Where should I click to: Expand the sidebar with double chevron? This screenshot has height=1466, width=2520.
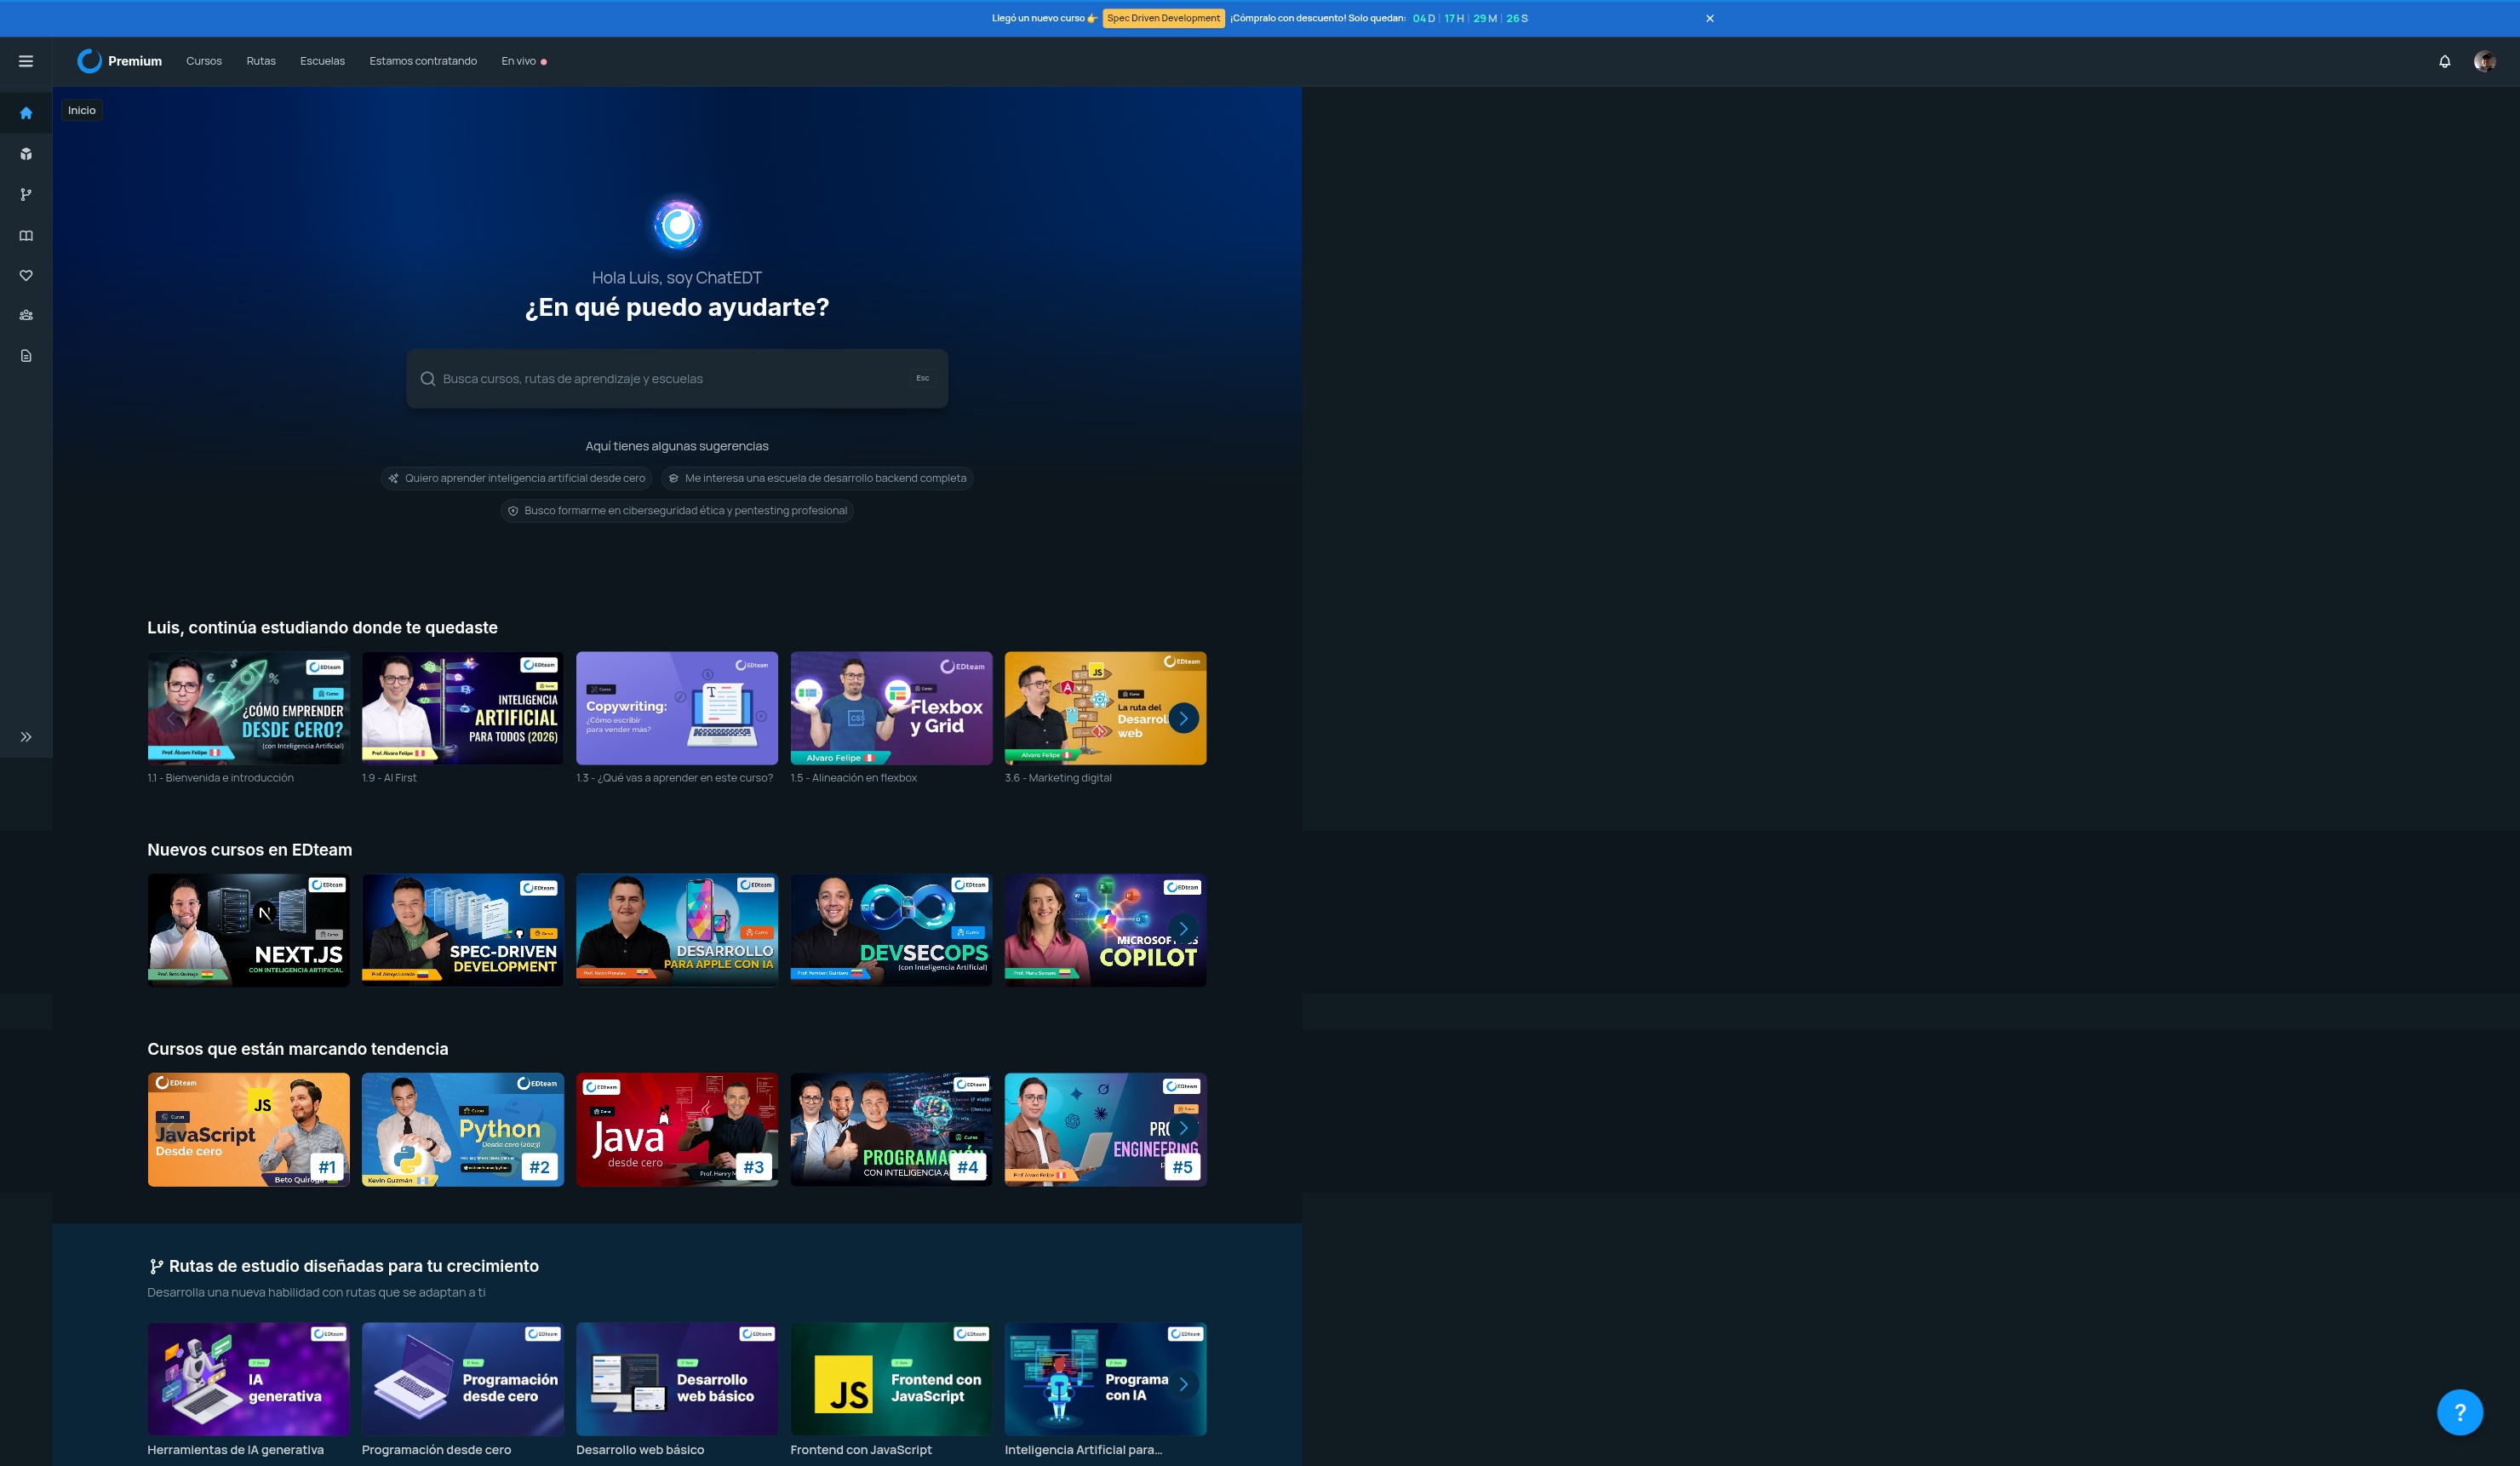26,737
